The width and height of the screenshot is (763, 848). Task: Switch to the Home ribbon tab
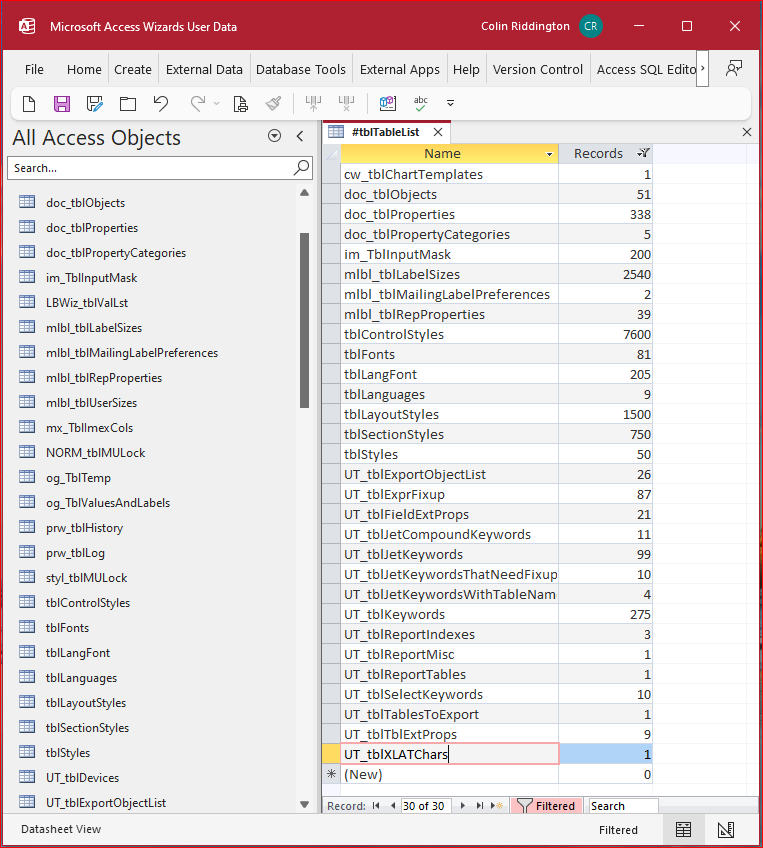[84, 69]
